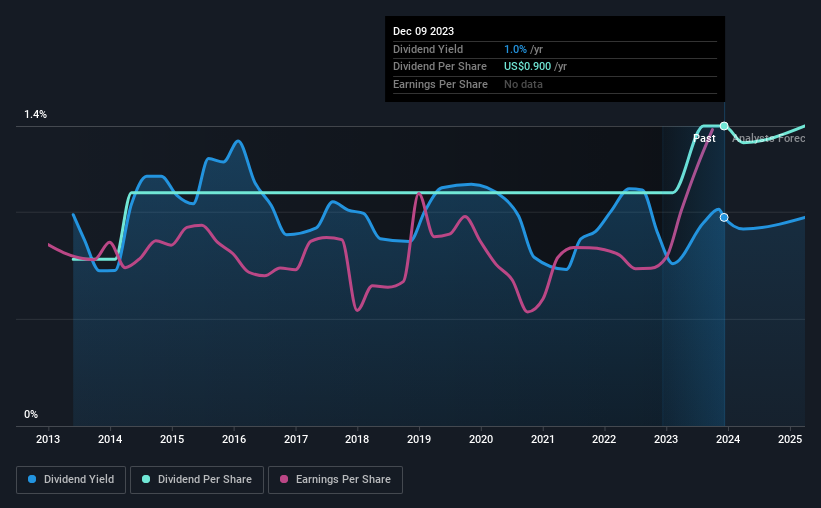Image resolution: width=821 pixels, height=508 pixels.
Task: Click the tooltip value '1.0% /yr'
Action: [x=523, y=49]
